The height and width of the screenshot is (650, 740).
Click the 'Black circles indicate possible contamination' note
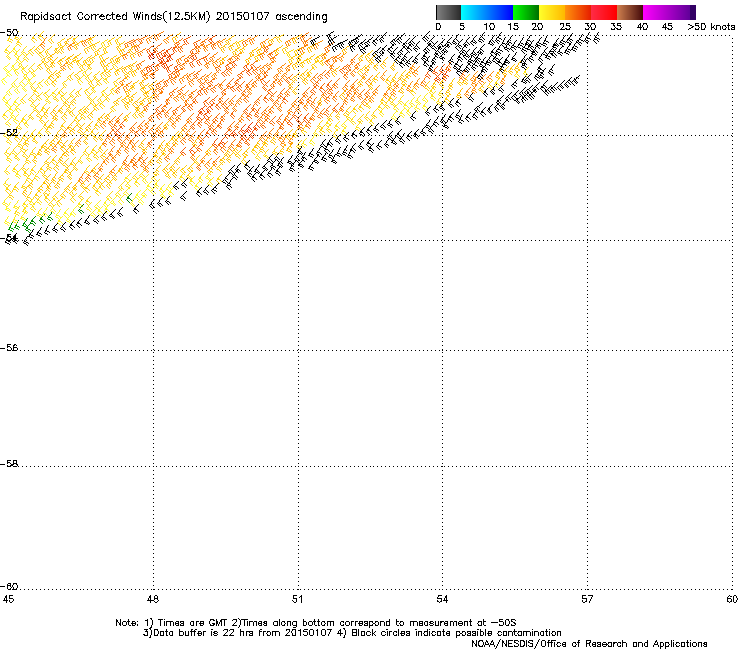[456, 633]
